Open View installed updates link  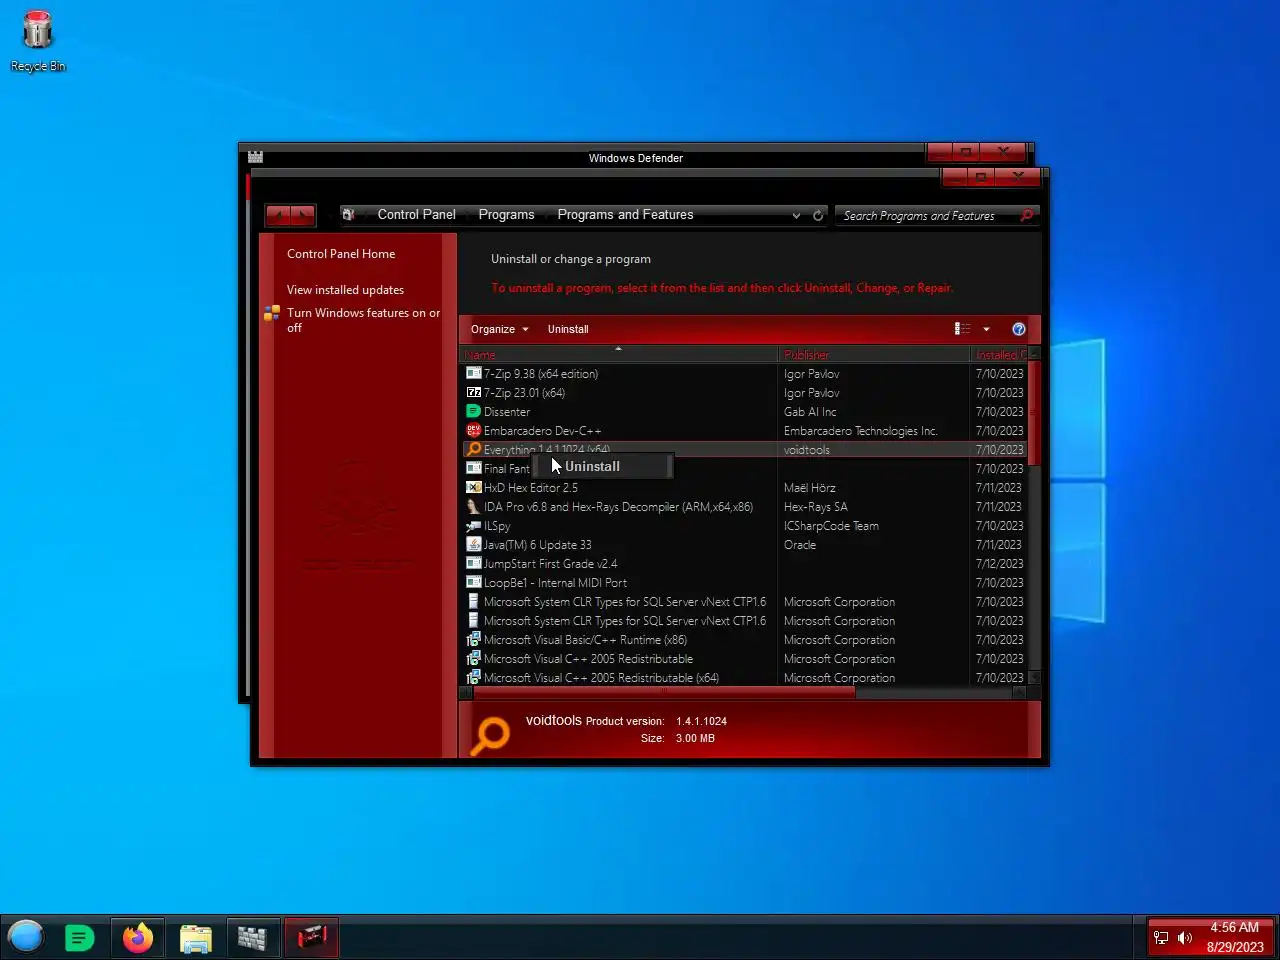pos(345,290)
